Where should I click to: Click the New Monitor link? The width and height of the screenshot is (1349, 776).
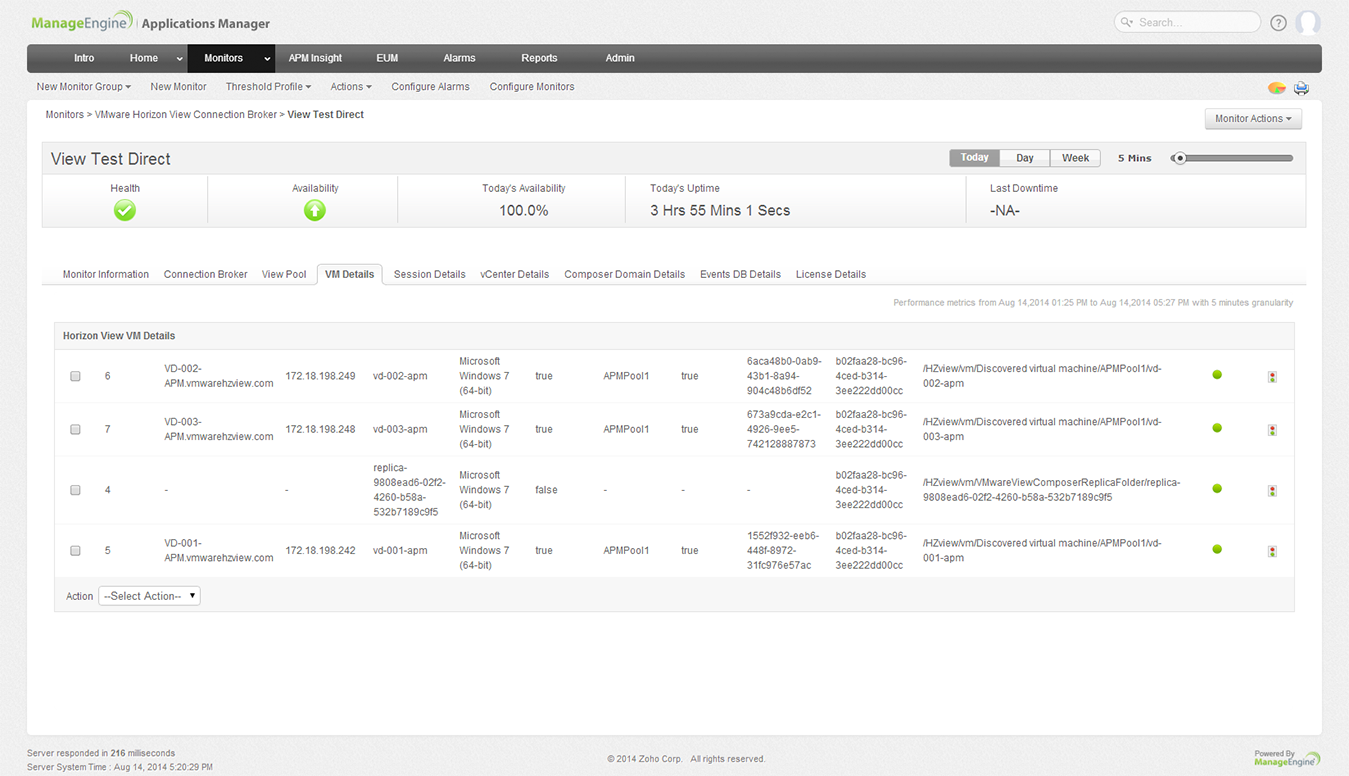[x=179, y=87]
